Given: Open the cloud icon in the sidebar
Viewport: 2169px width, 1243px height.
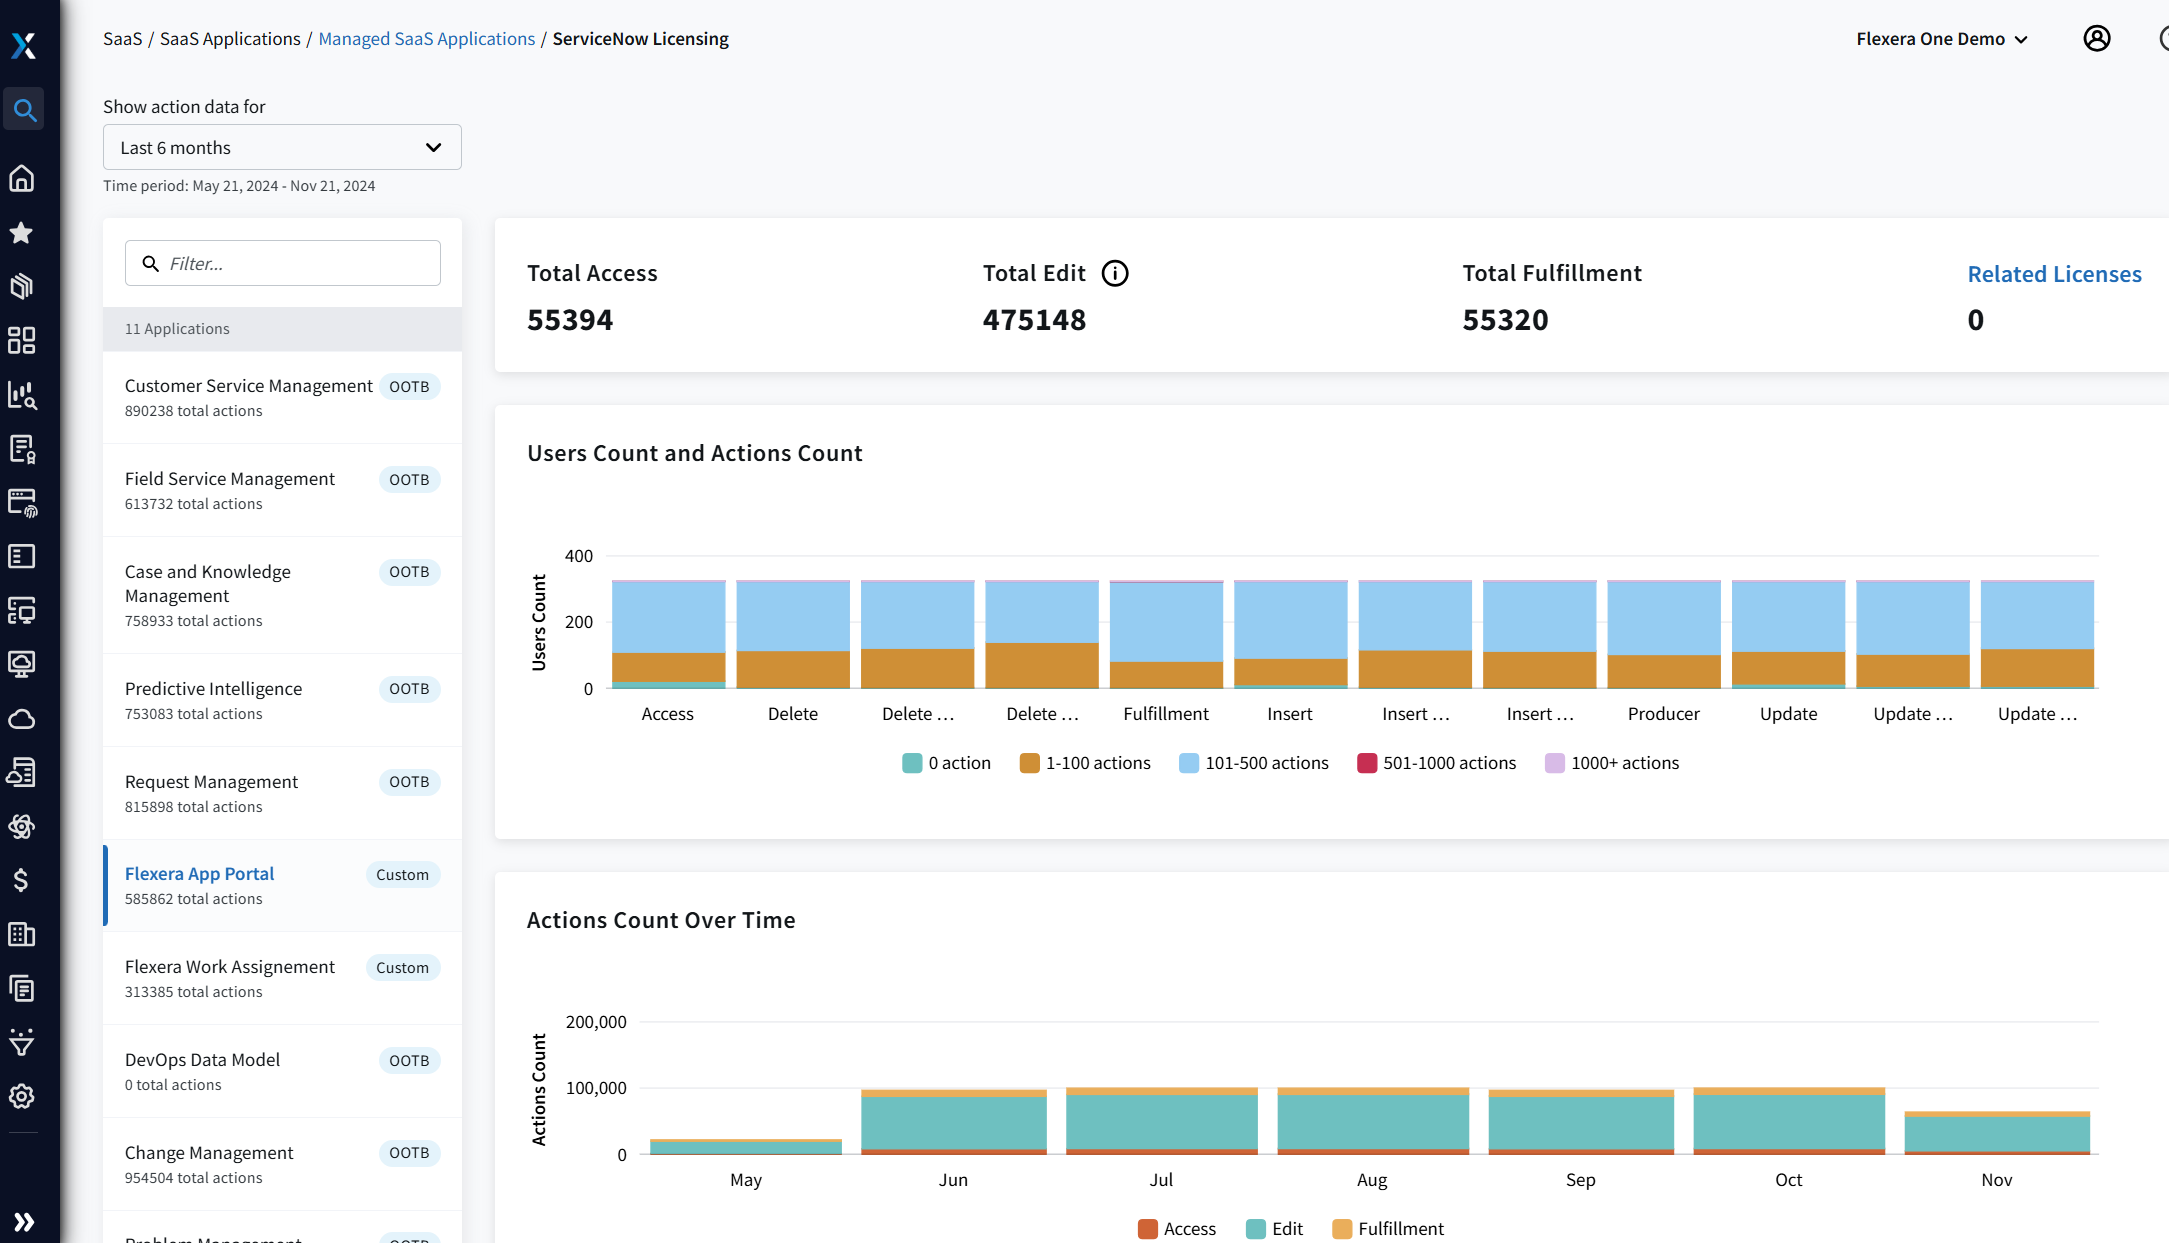Looking at the screenshot, I should [22, 719].
